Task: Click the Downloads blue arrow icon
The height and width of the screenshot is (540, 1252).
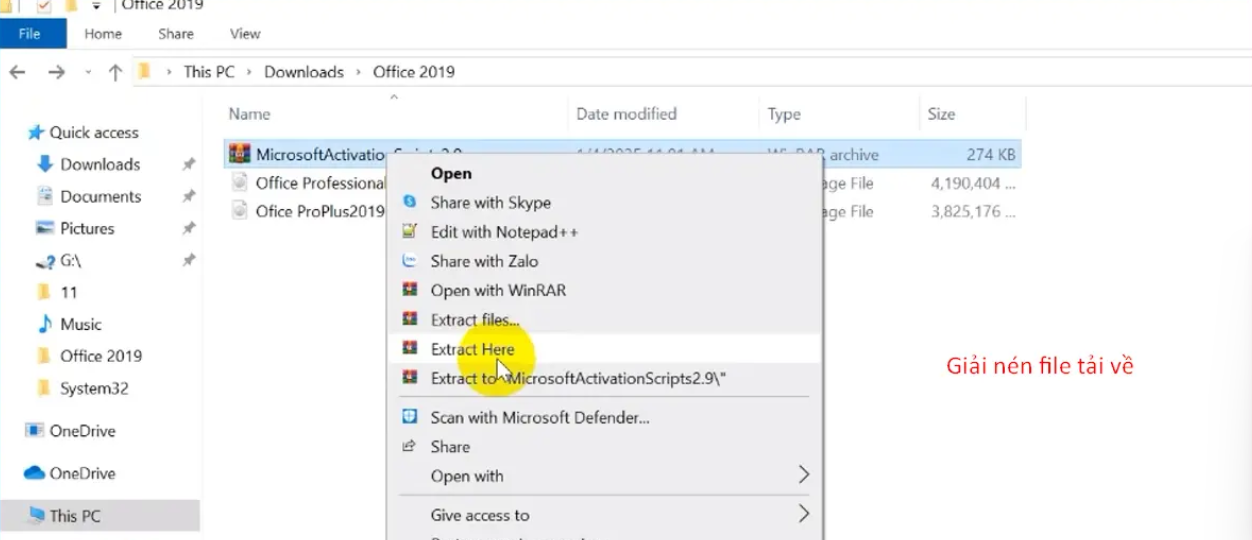Action: (45, 164)
